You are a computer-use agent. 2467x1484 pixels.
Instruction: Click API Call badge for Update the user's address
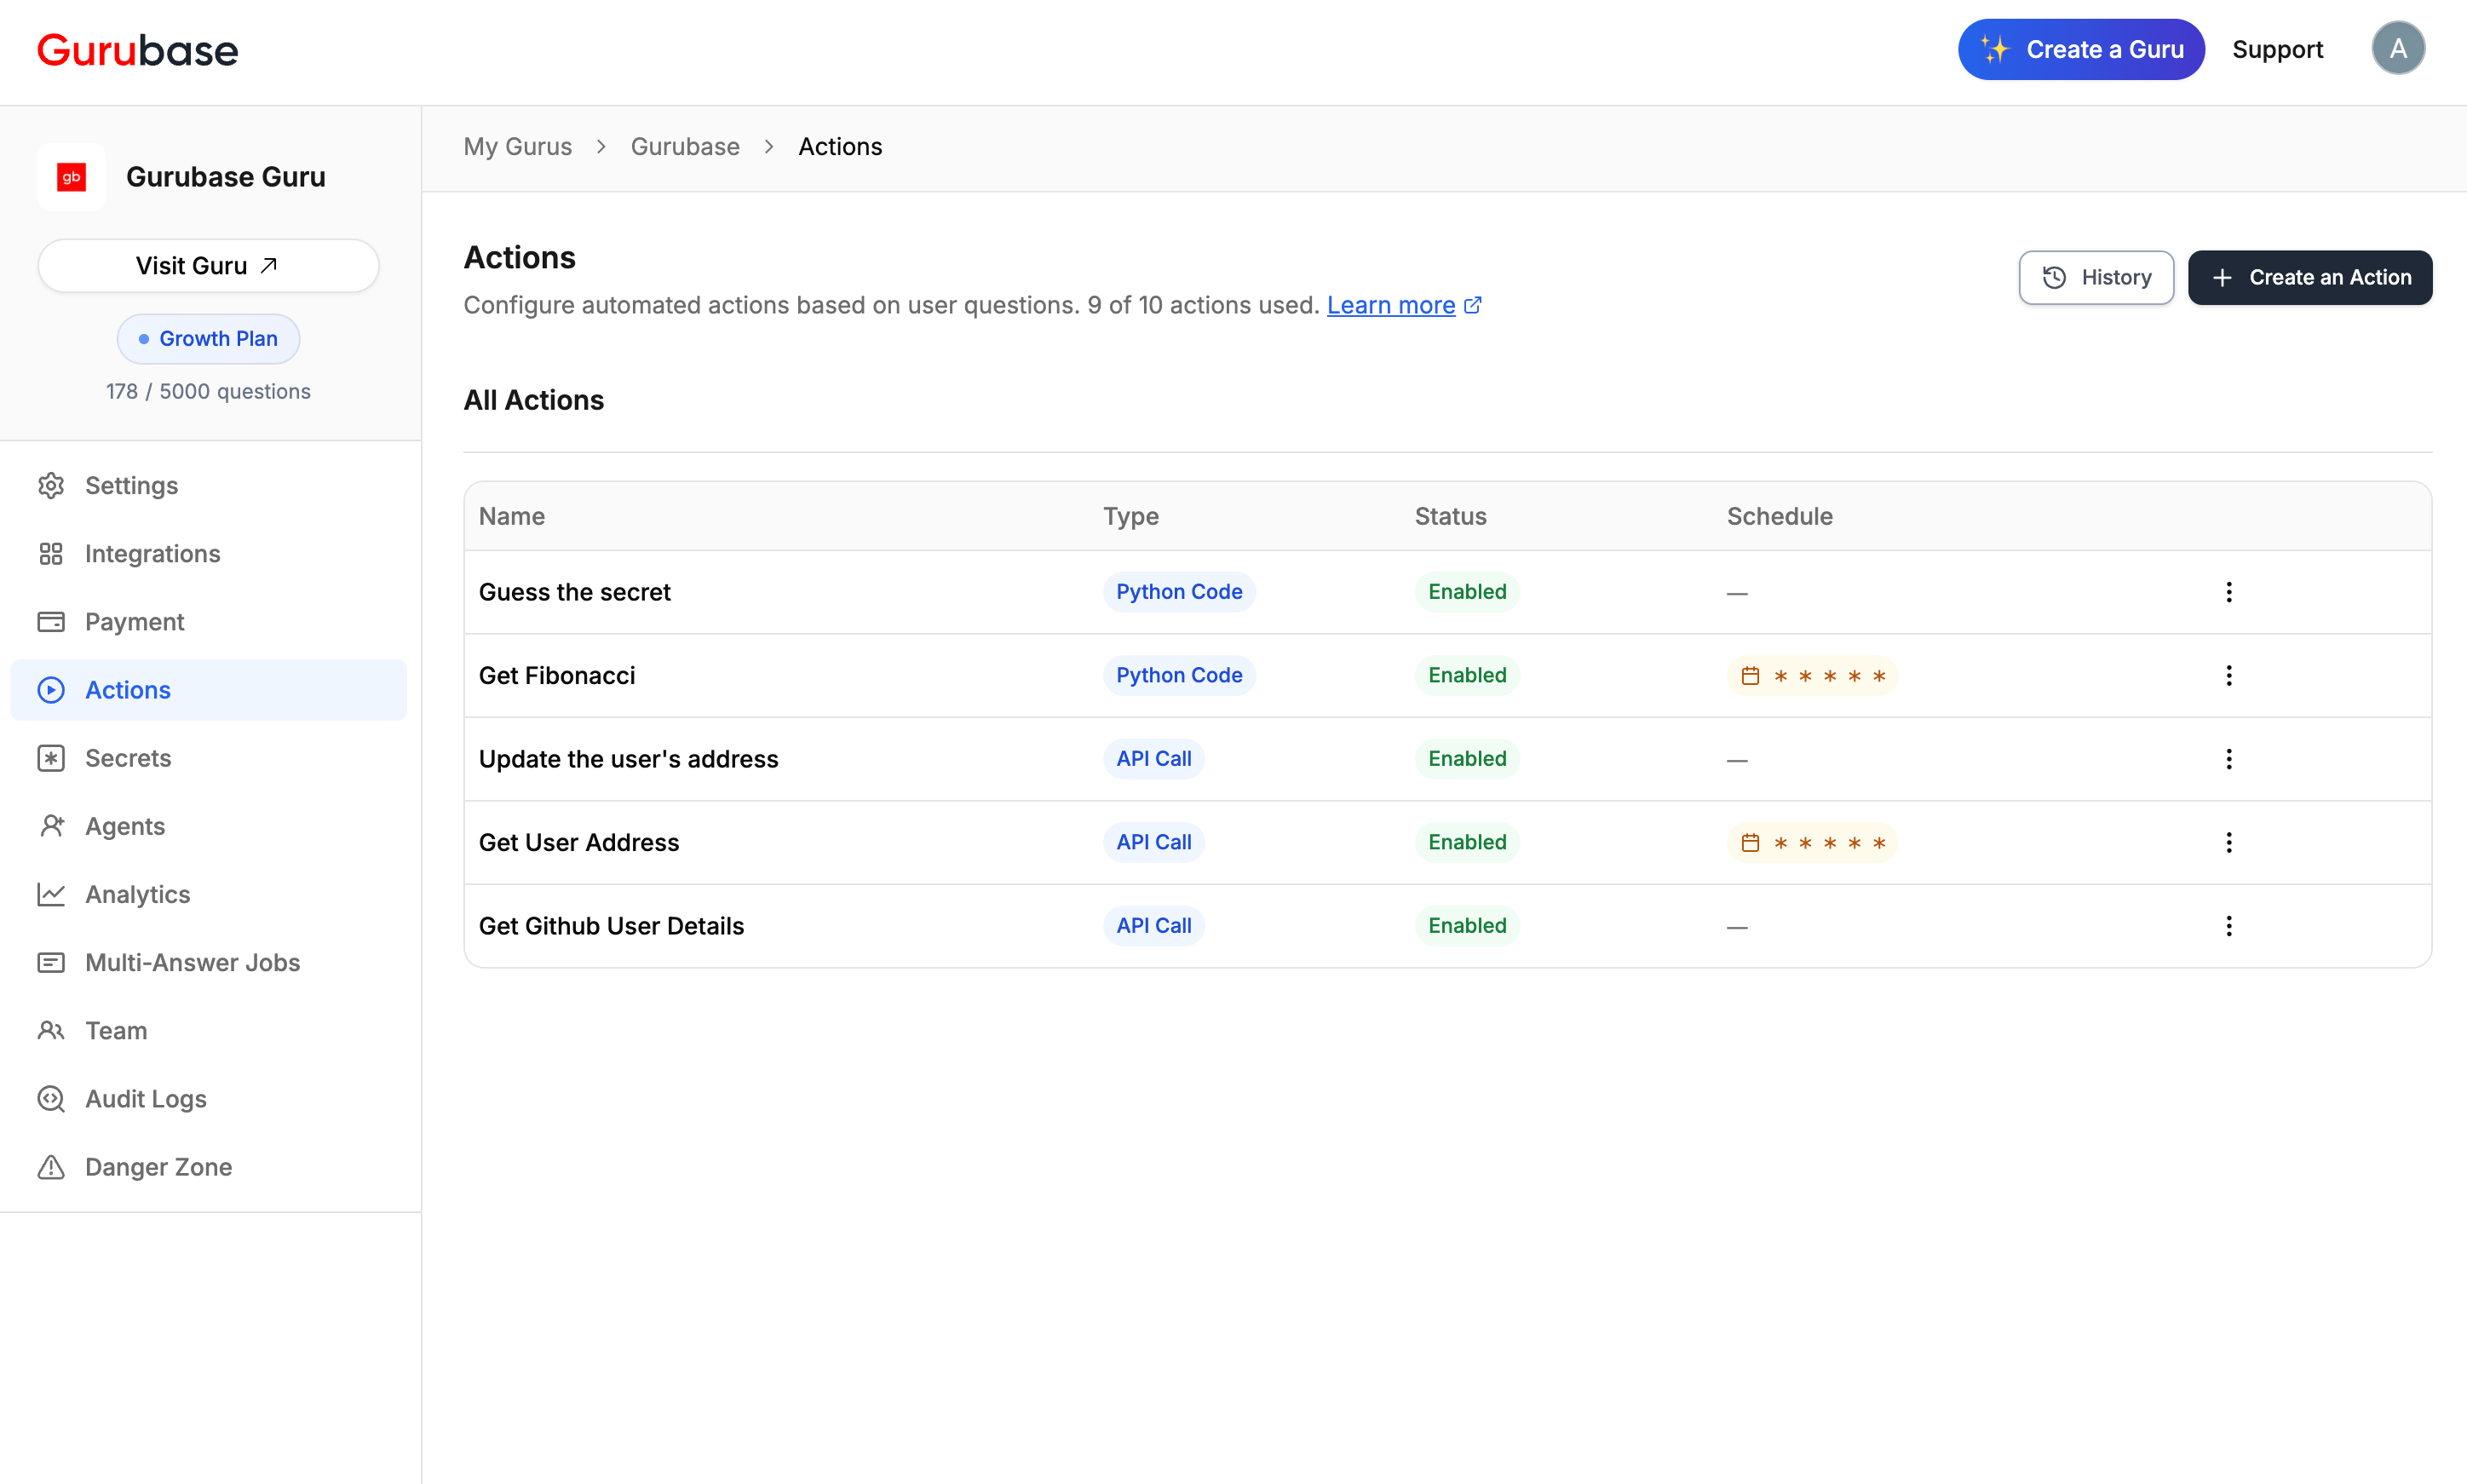(1153, 759)
